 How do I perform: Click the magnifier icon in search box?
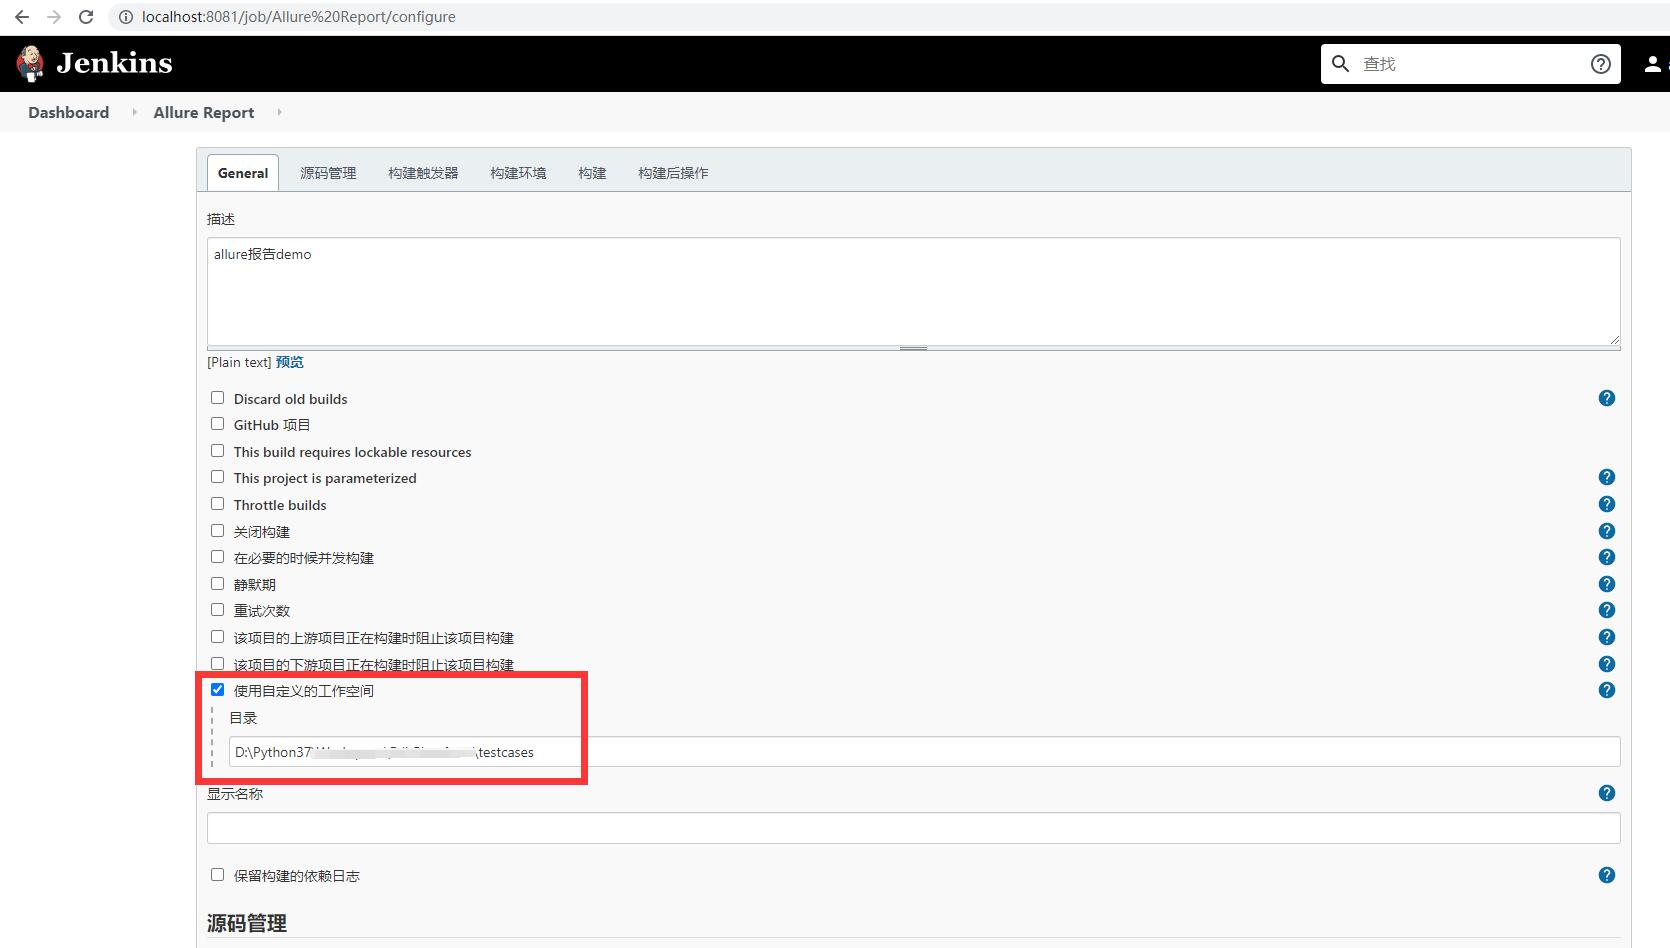tap(1341, 64)
